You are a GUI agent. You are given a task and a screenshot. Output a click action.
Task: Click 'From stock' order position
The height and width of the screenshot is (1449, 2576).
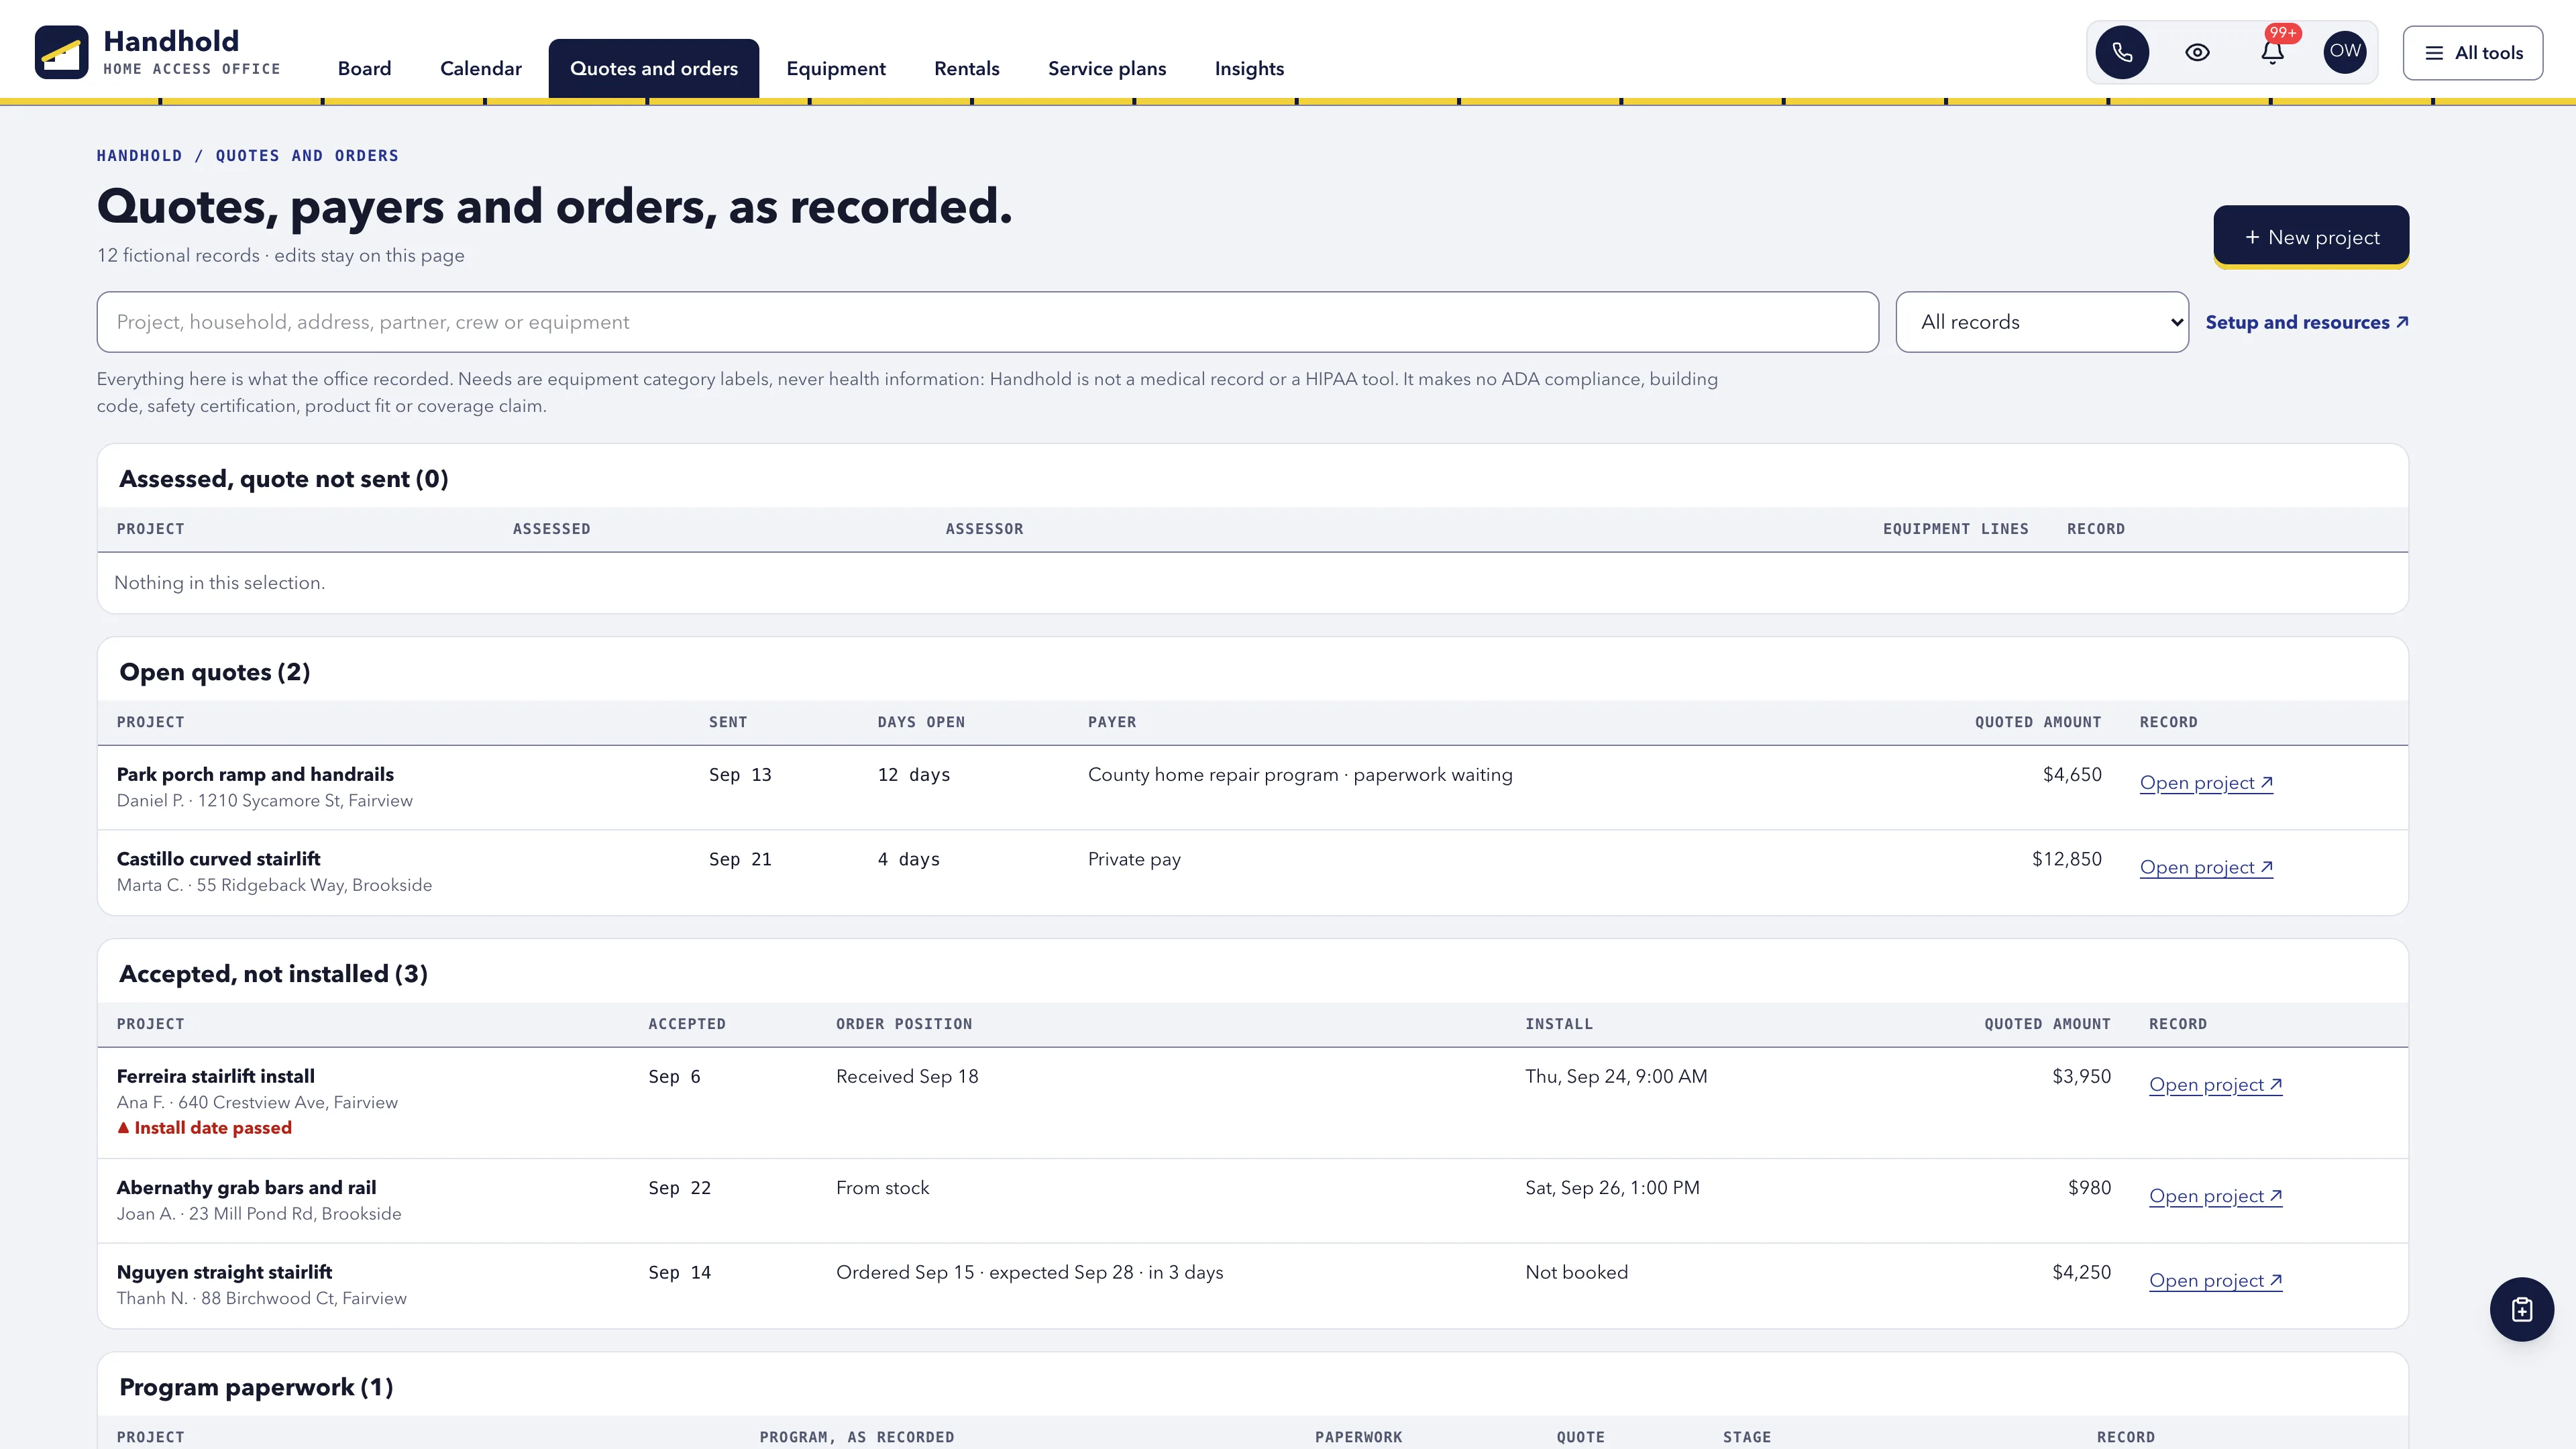click(882, 1187)
